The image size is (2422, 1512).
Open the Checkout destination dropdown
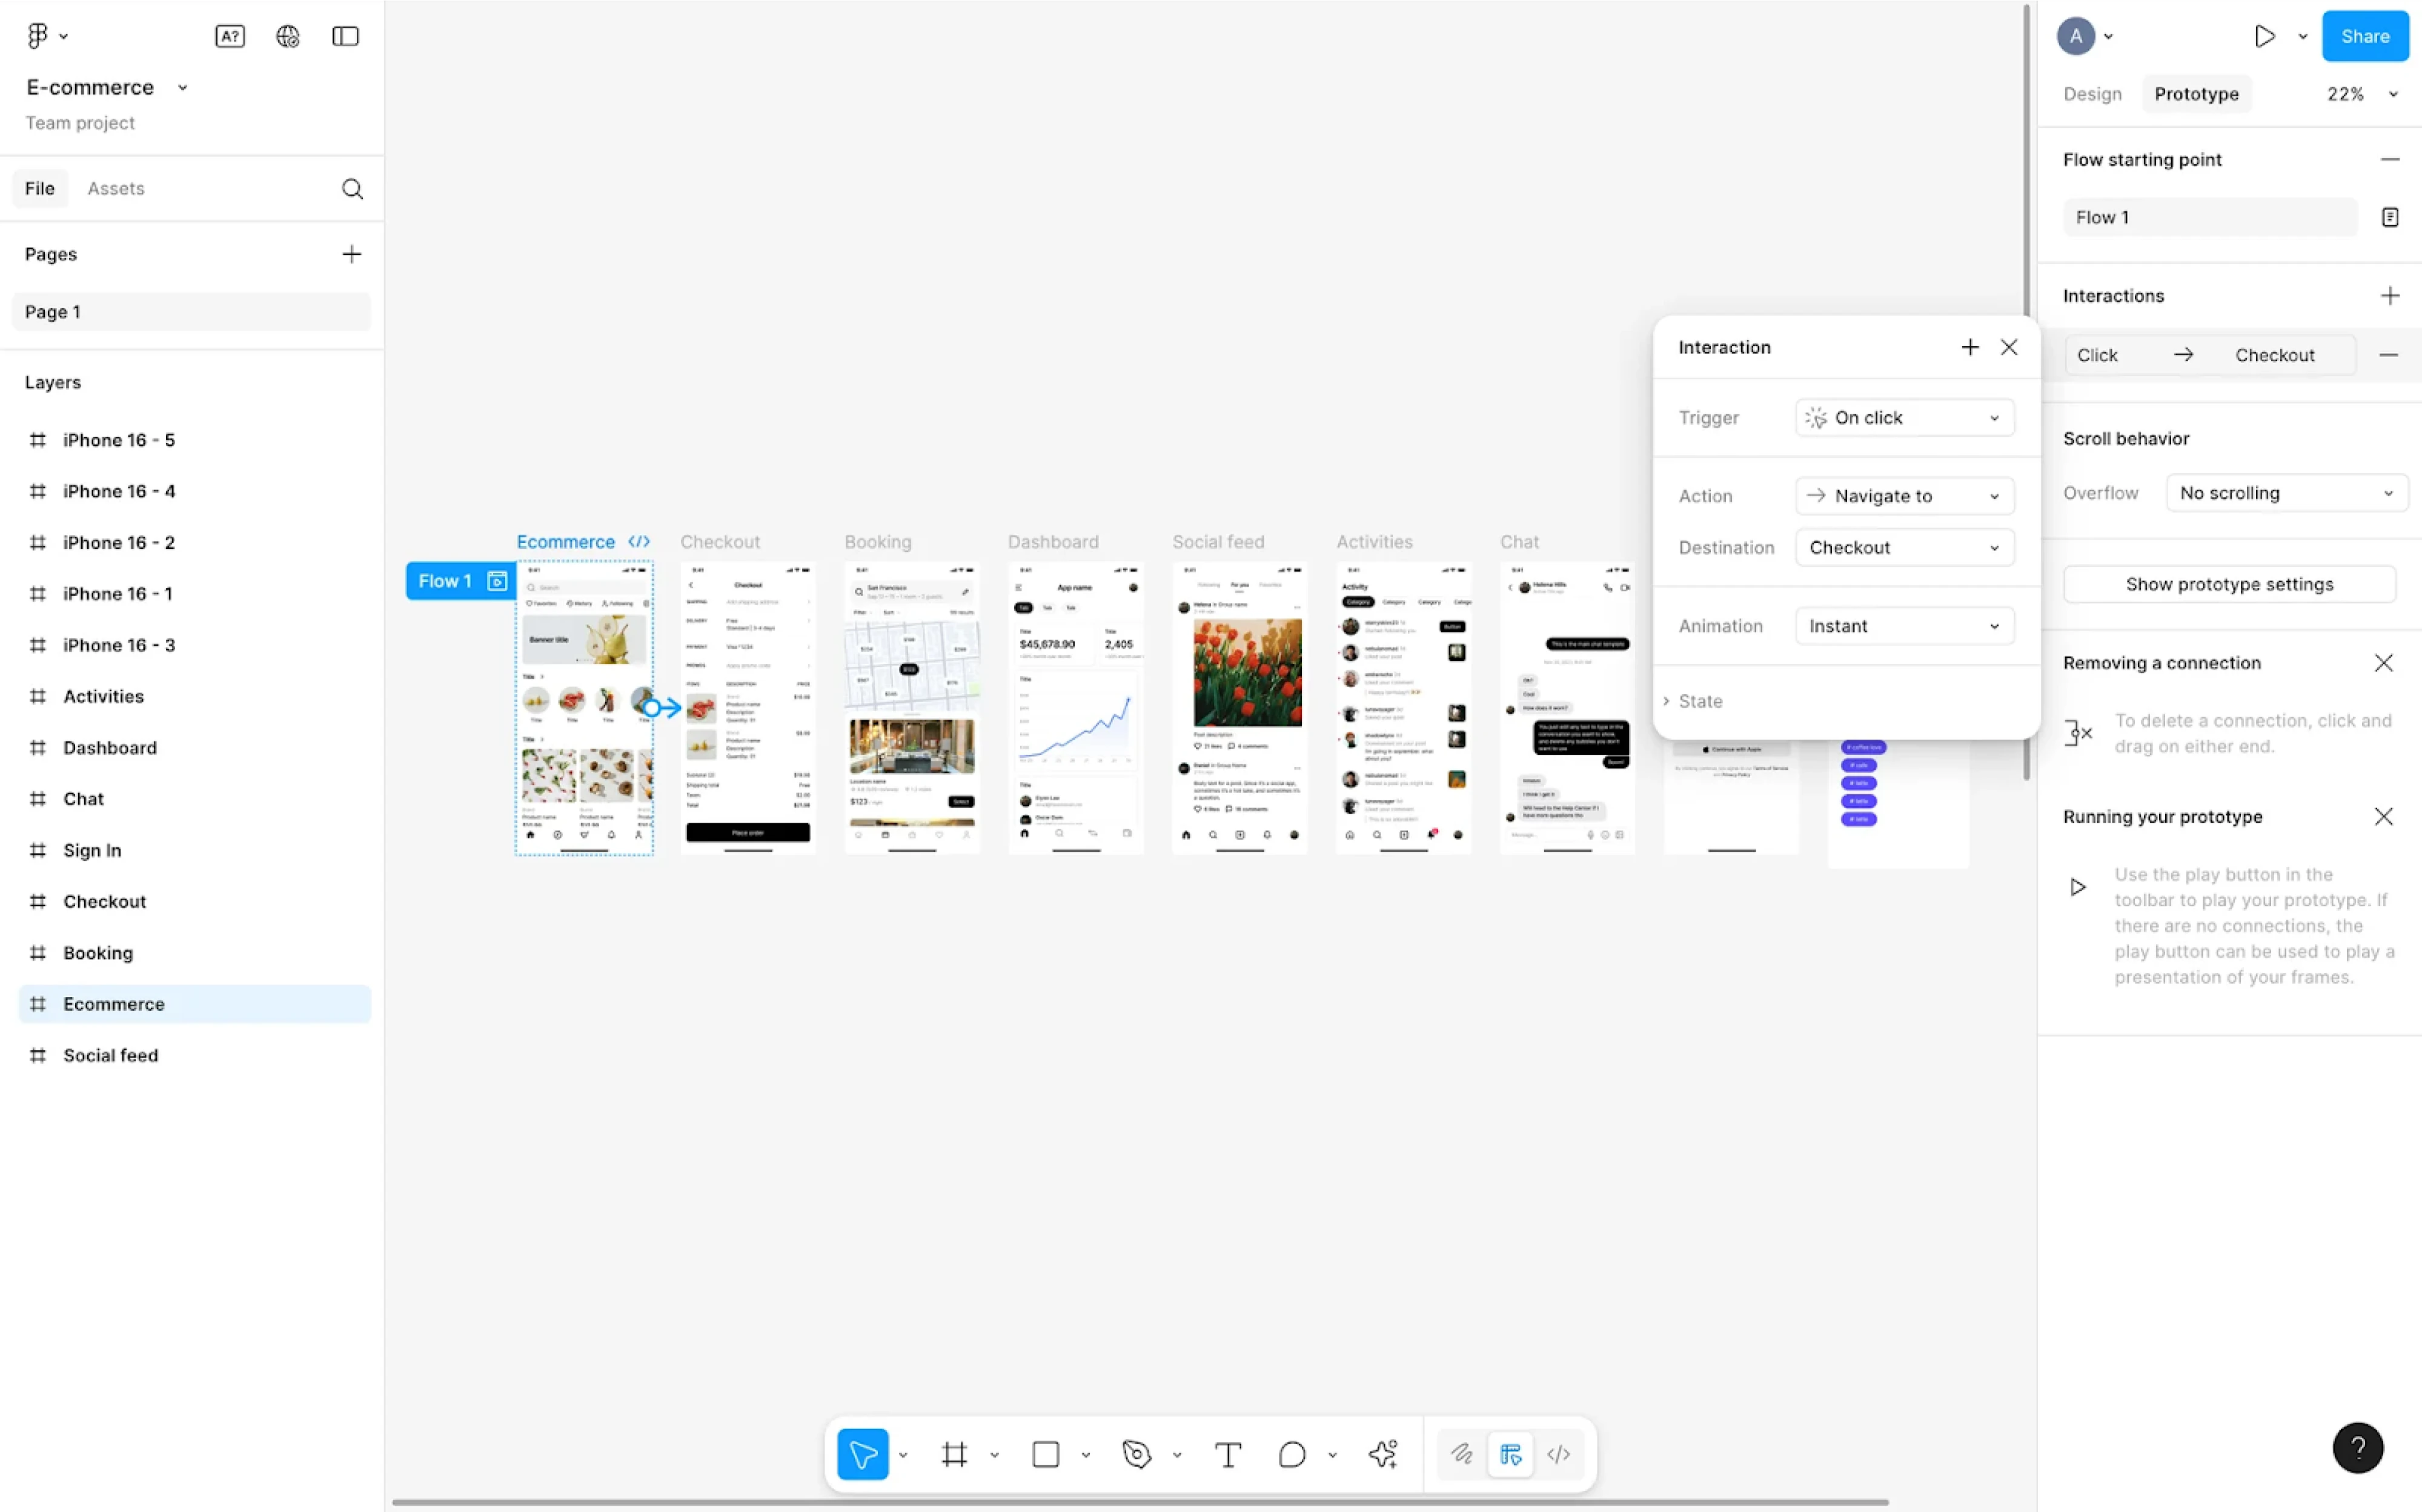pos(1903,547)
